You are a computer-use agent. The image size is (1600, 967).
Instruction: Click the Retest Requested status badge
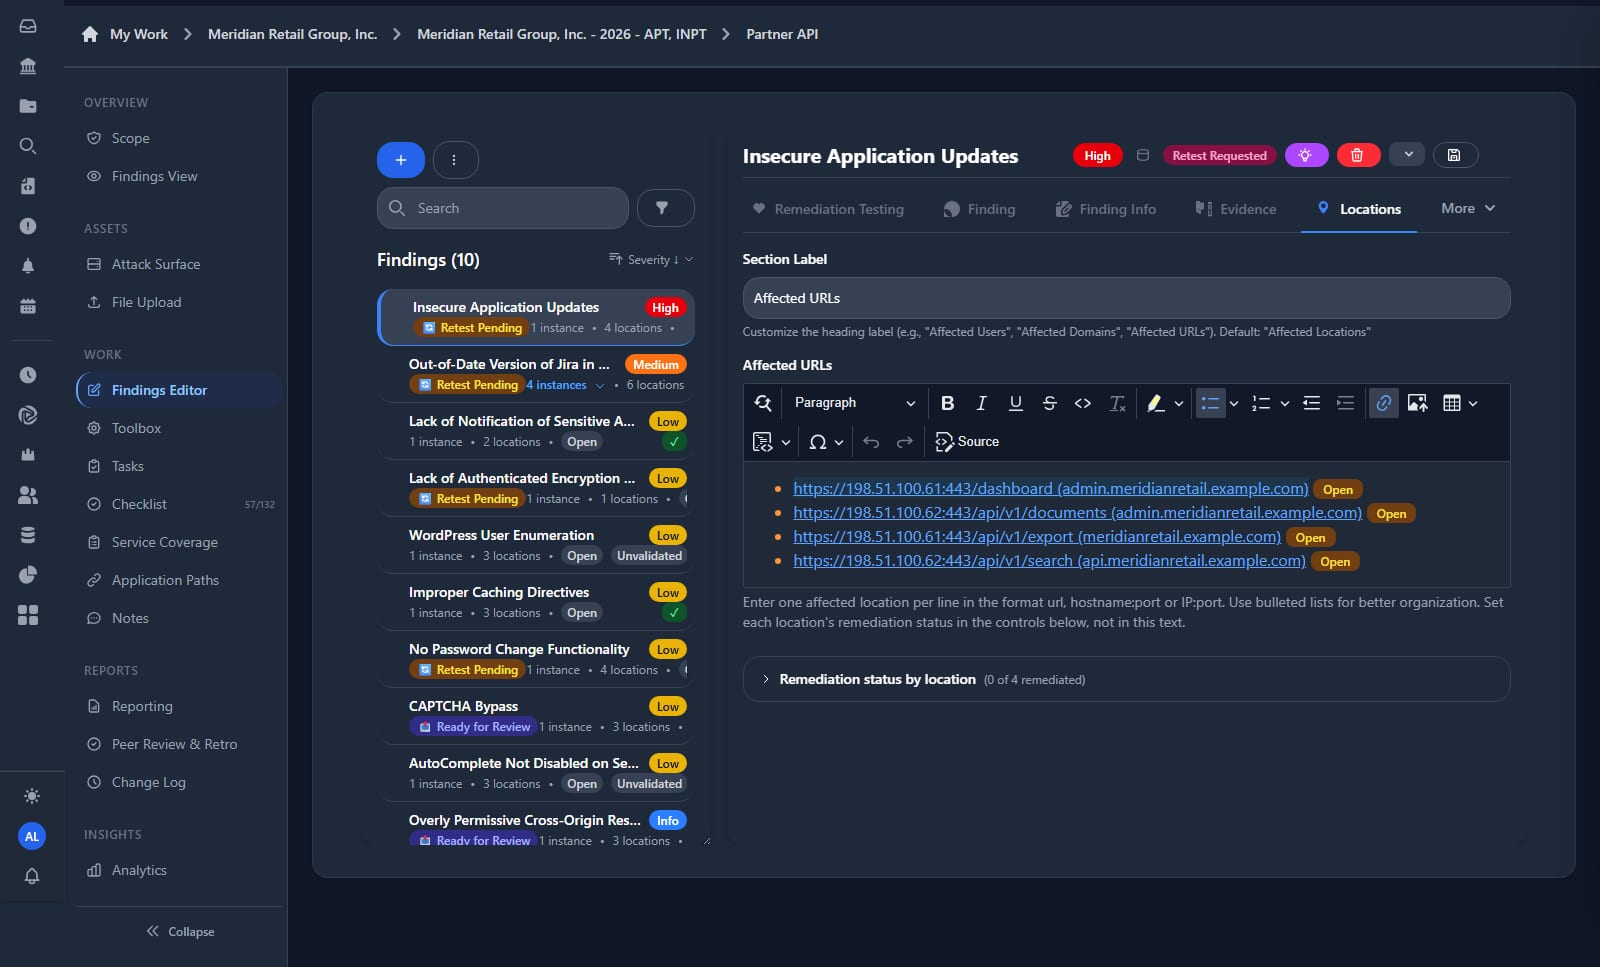[1219, 155]
